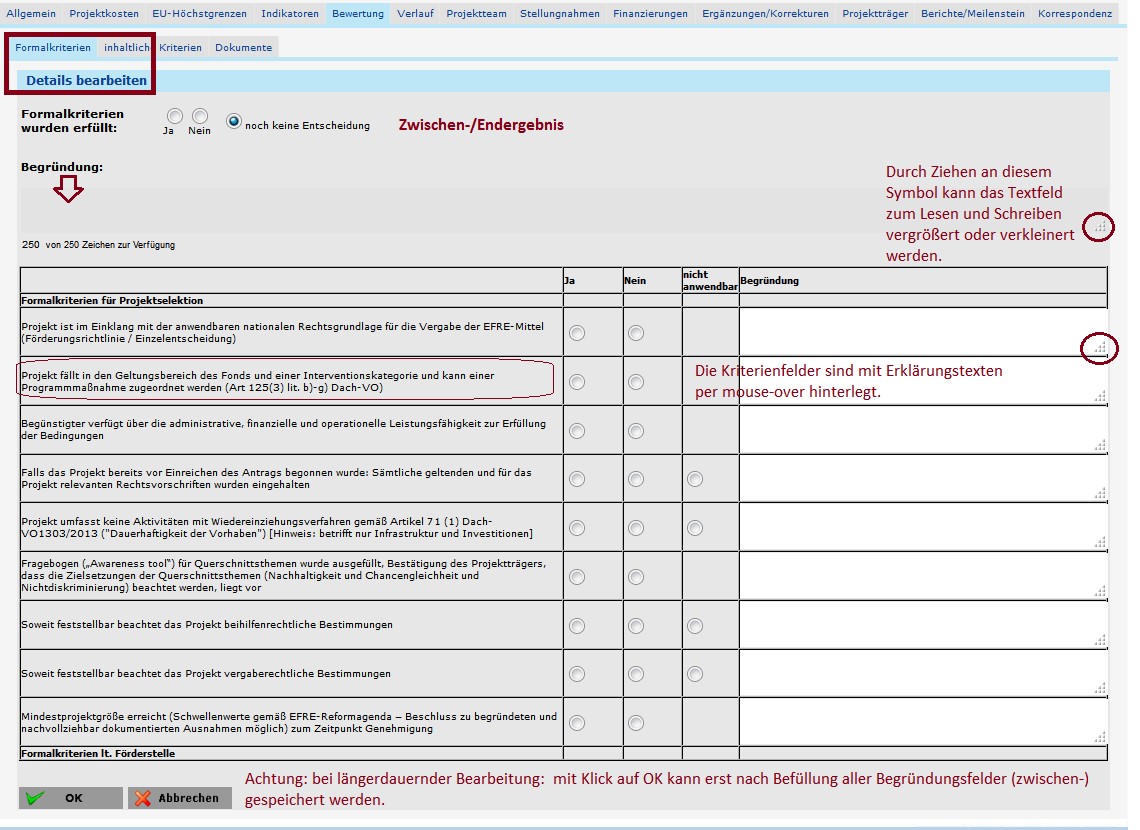
Task: Select 'Ja' for Formalkriterien wurden erfüllt
Action: 175,117
